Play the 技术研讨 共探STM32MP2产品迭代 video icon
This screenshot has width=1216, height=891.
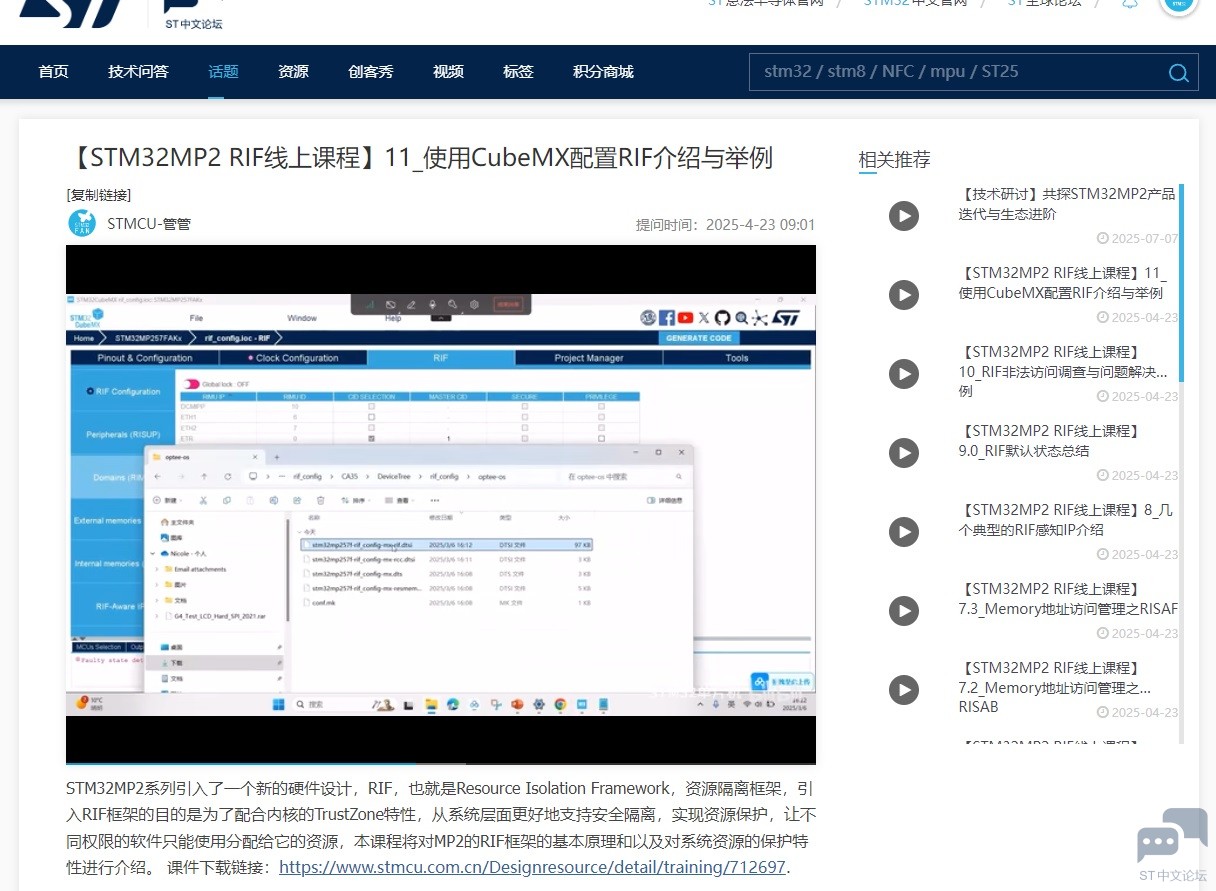click(x=904, y=215)
